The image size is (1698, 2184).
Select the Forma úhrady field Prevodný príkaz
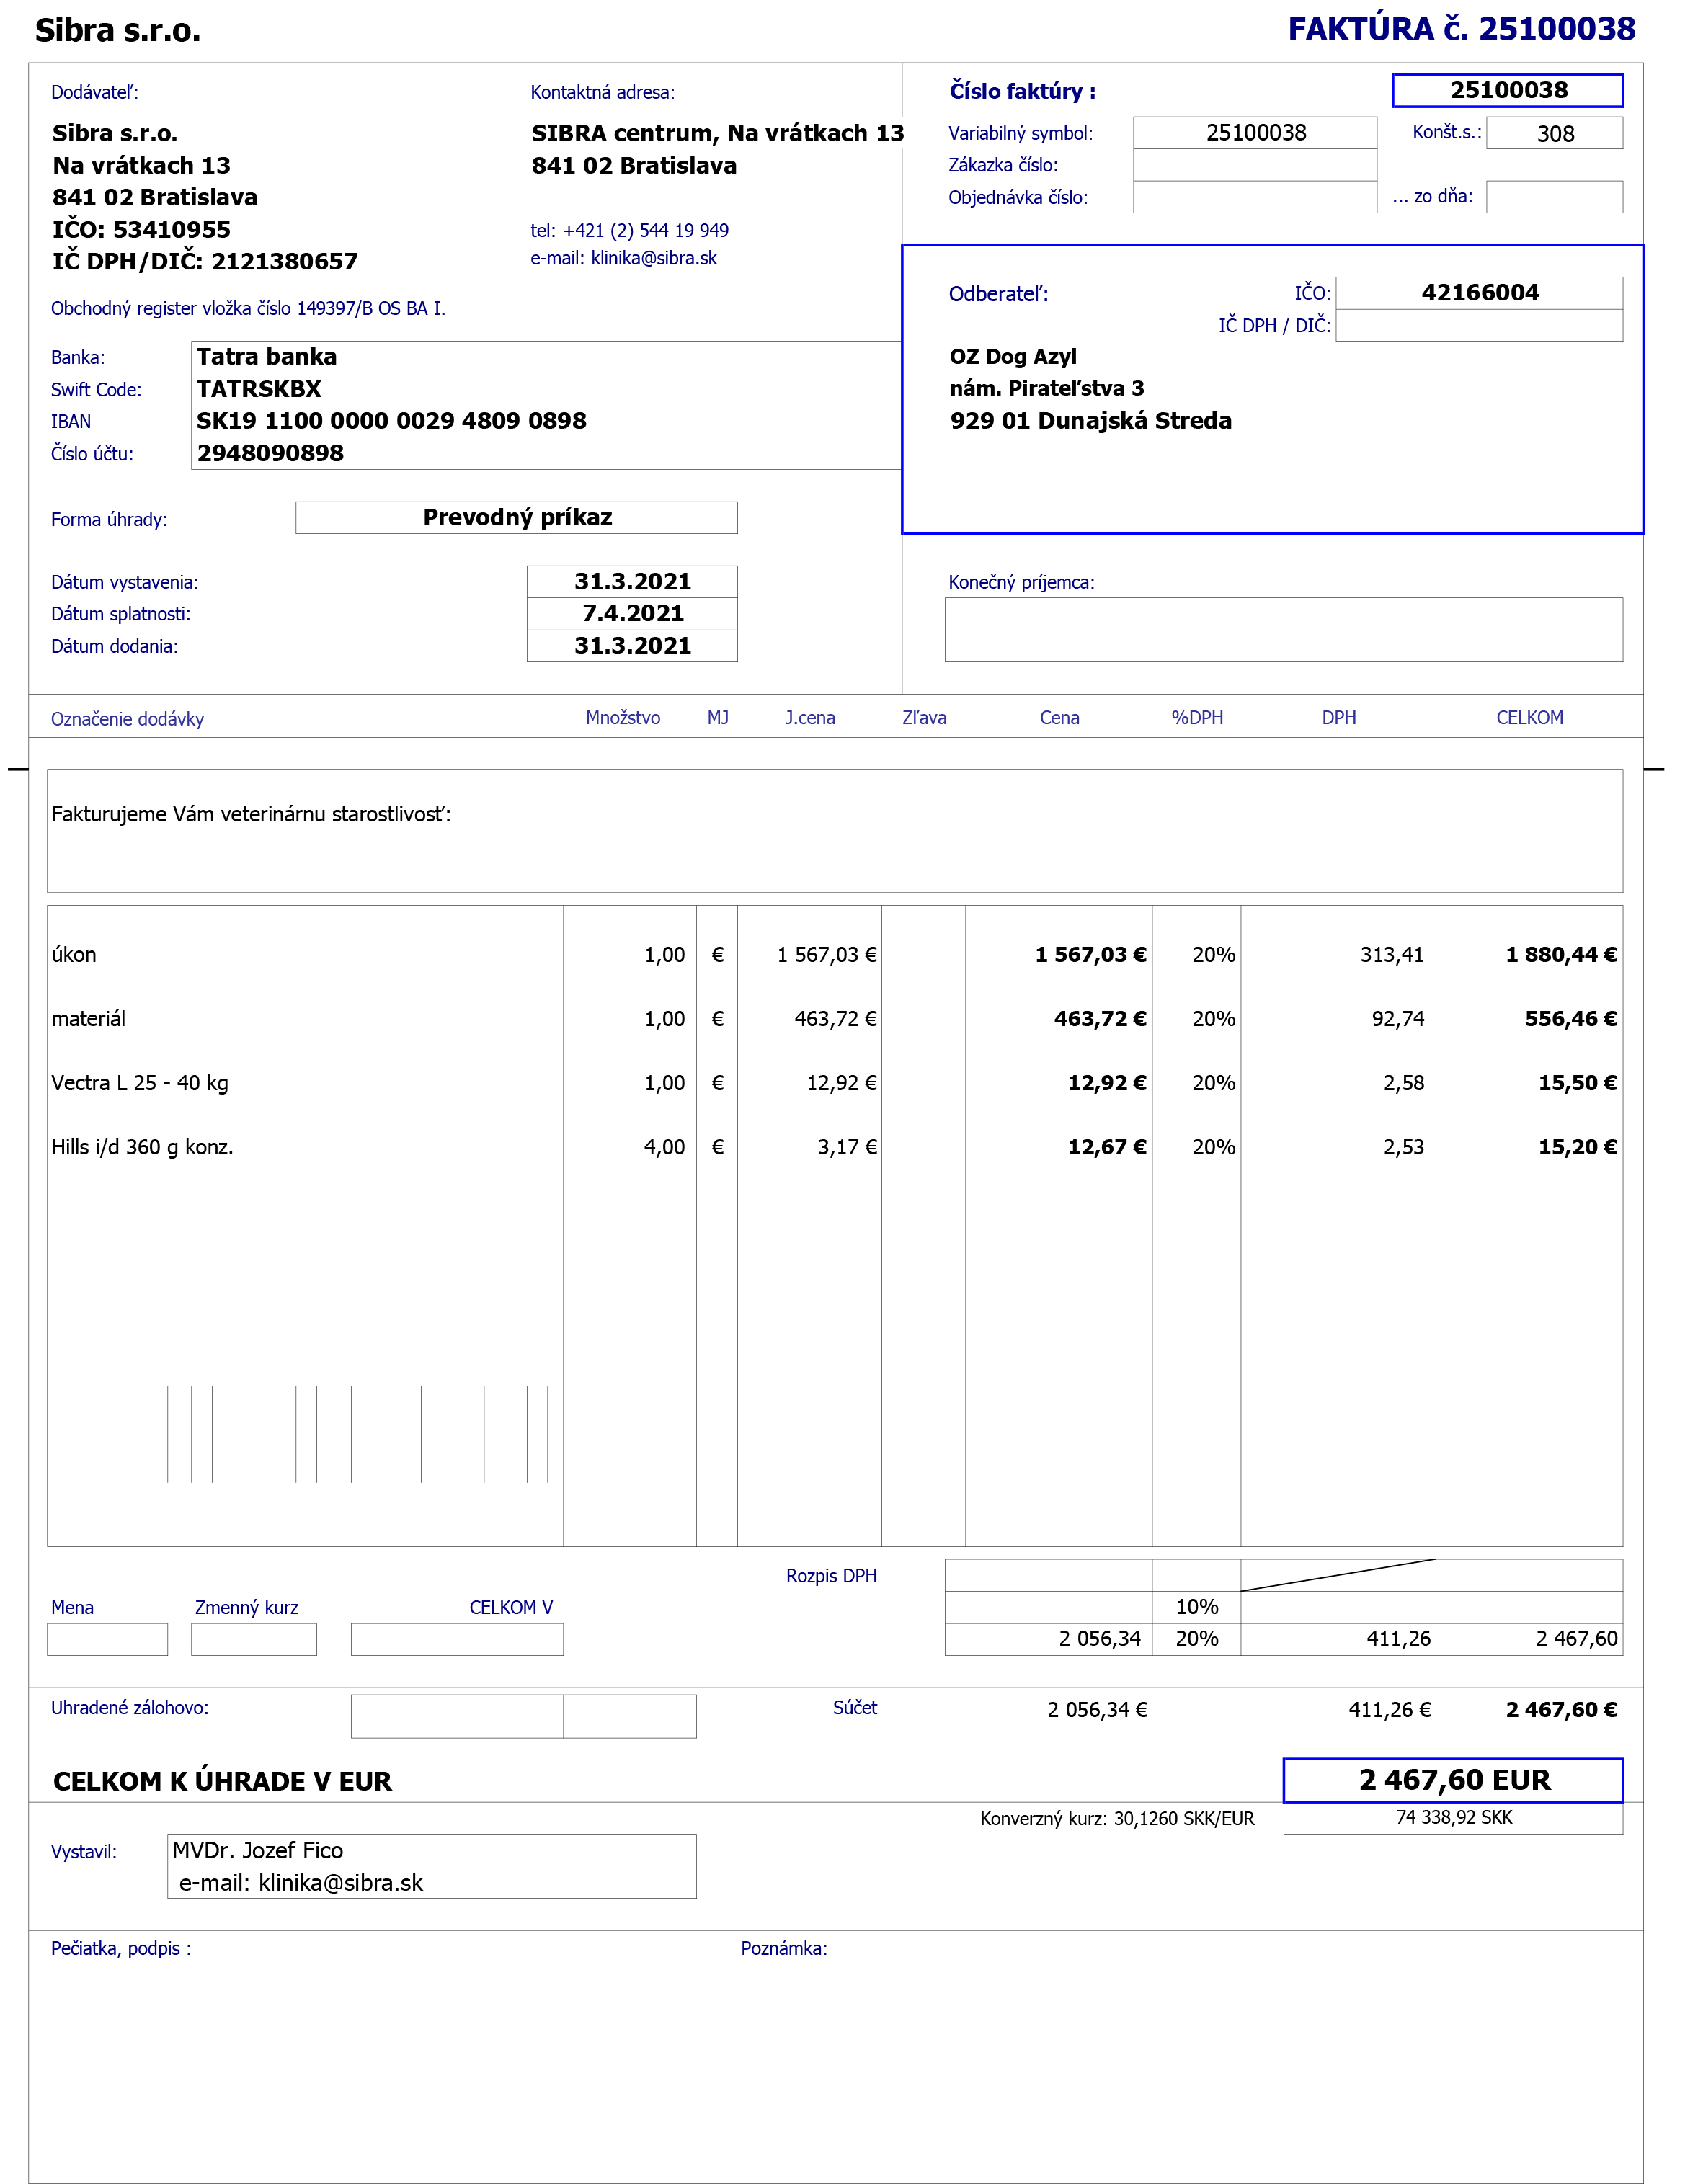click(516, 518)
